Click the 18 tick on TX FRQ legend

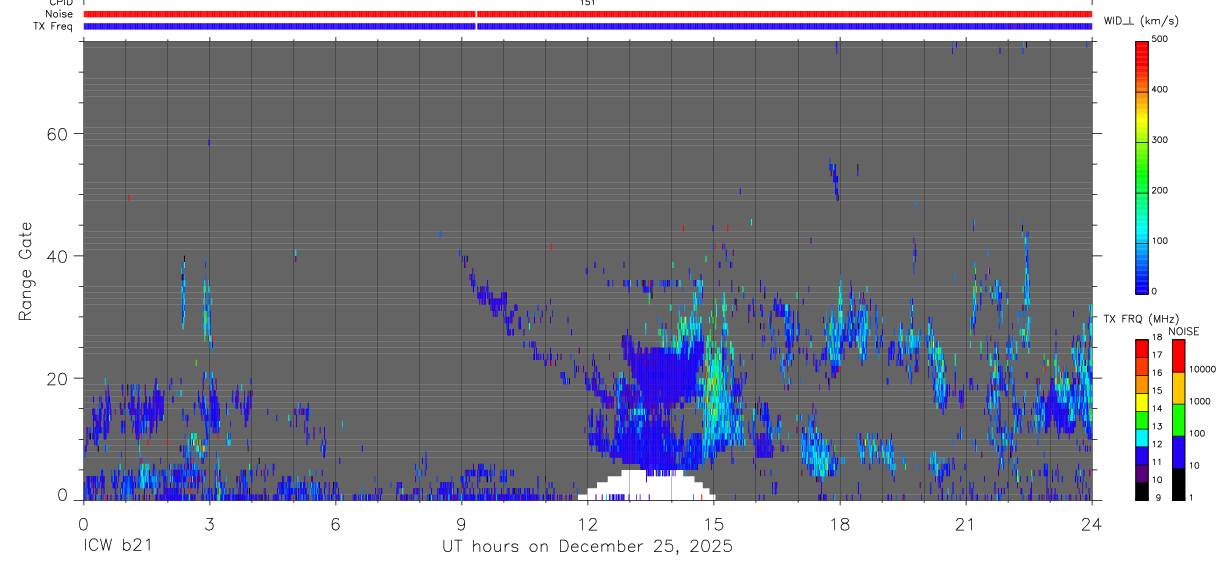(1157, 338)
